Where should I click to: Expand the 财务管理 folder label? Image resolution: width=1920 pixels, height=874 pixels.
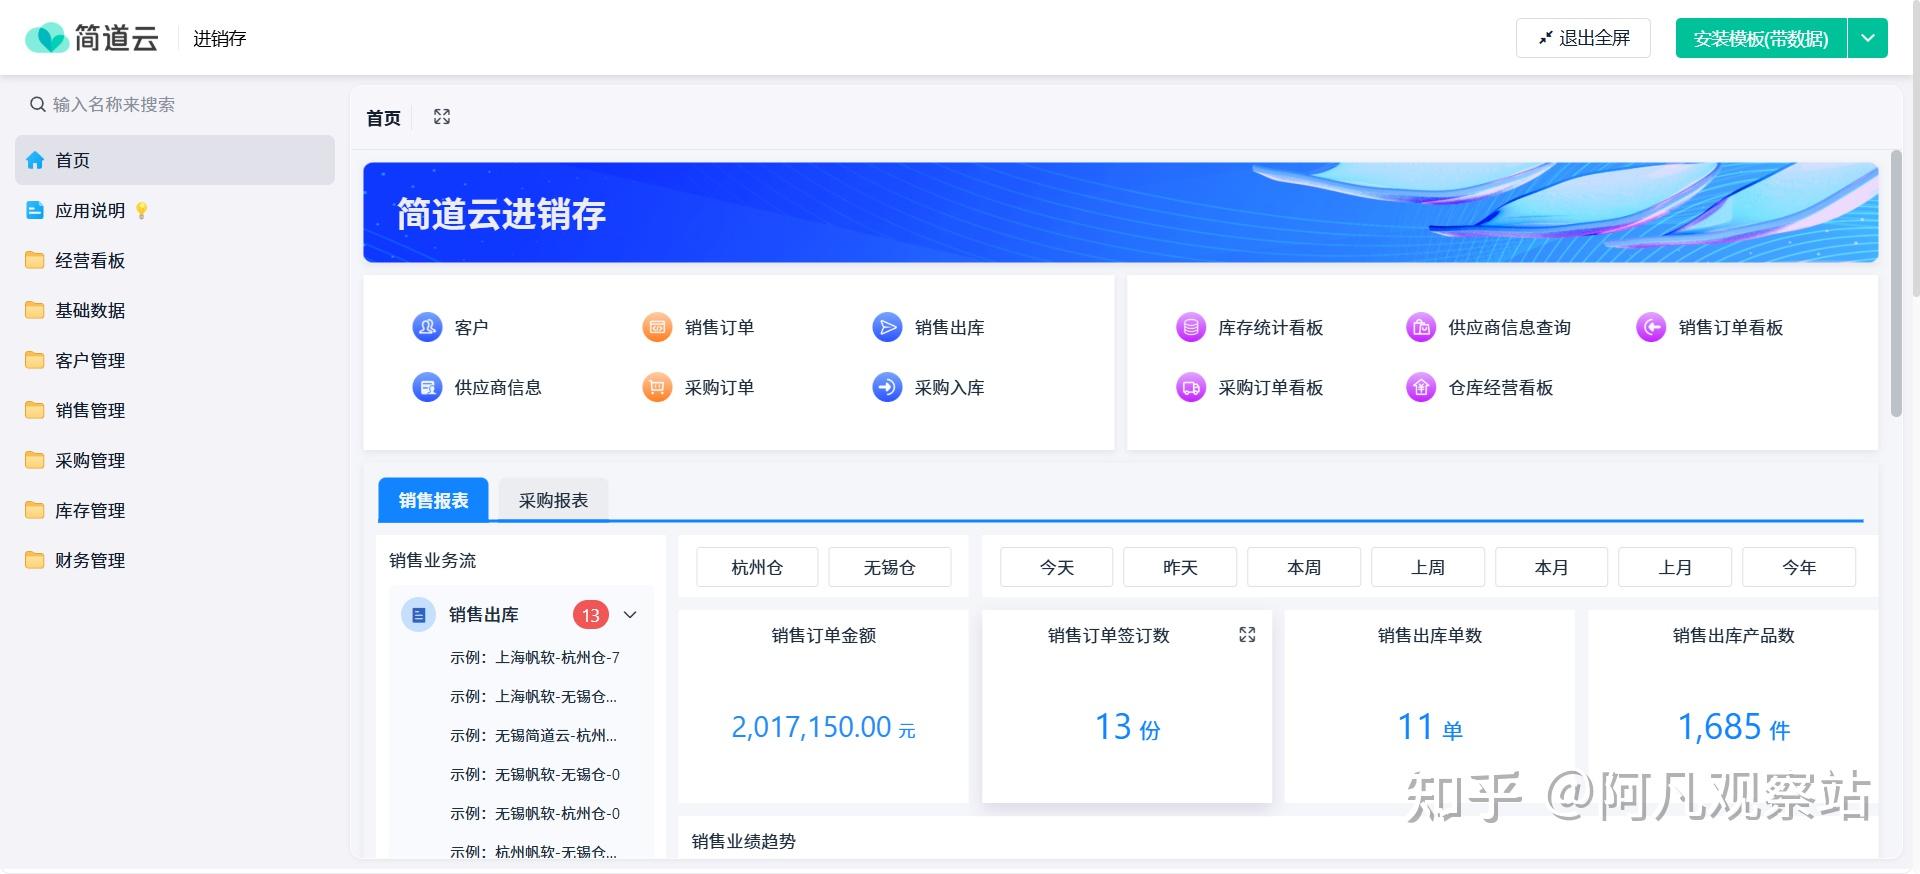[90, 560]
